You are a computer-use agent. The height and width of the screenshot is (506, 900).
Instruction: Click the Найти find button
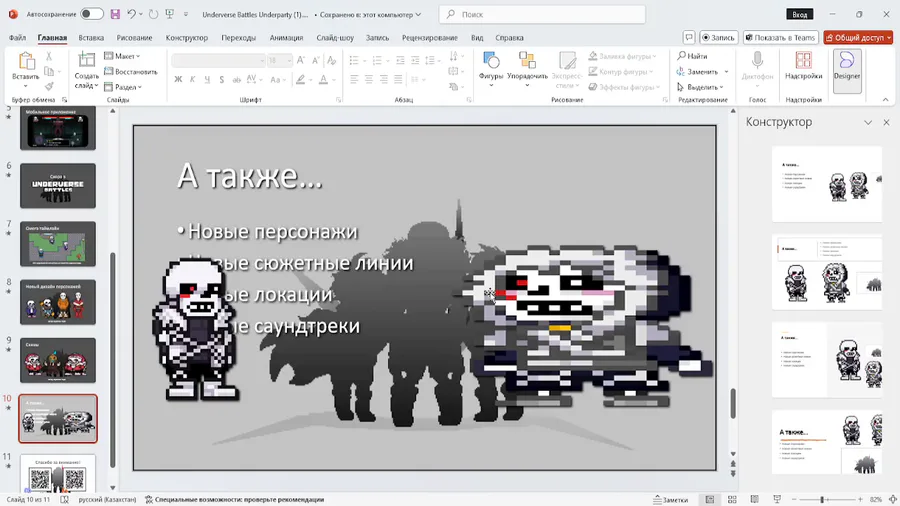coord(692,56)
